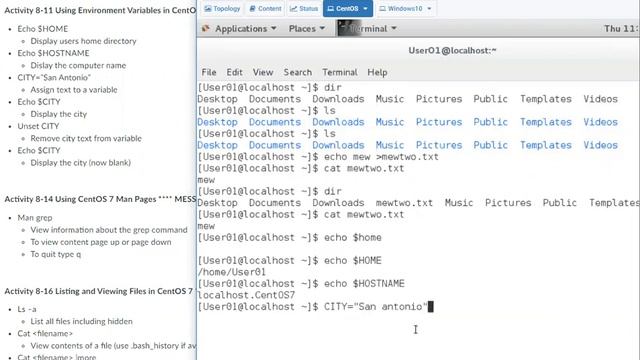Open the Terminal menu in the menu bar

click(340, 72)
